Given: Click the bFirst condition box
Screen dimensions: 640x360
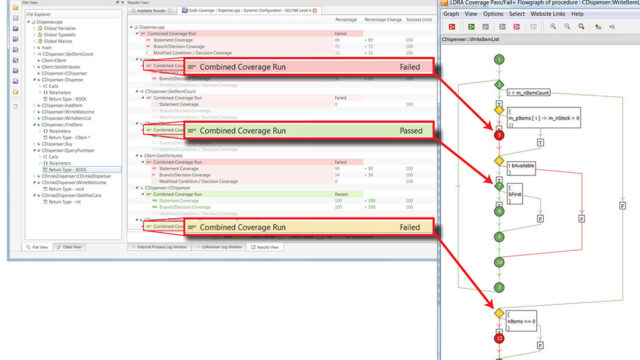Looking at the screenshot, I should tap(515, 194).
